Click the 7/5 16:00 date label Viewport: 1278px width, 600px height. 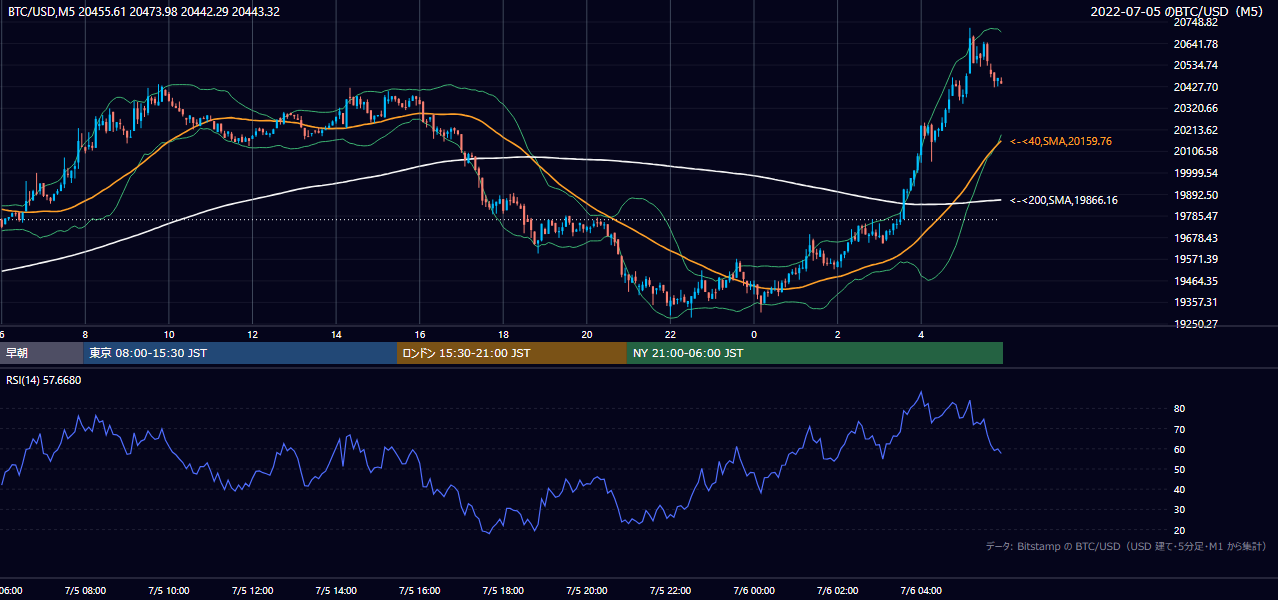tap(420, 591)
